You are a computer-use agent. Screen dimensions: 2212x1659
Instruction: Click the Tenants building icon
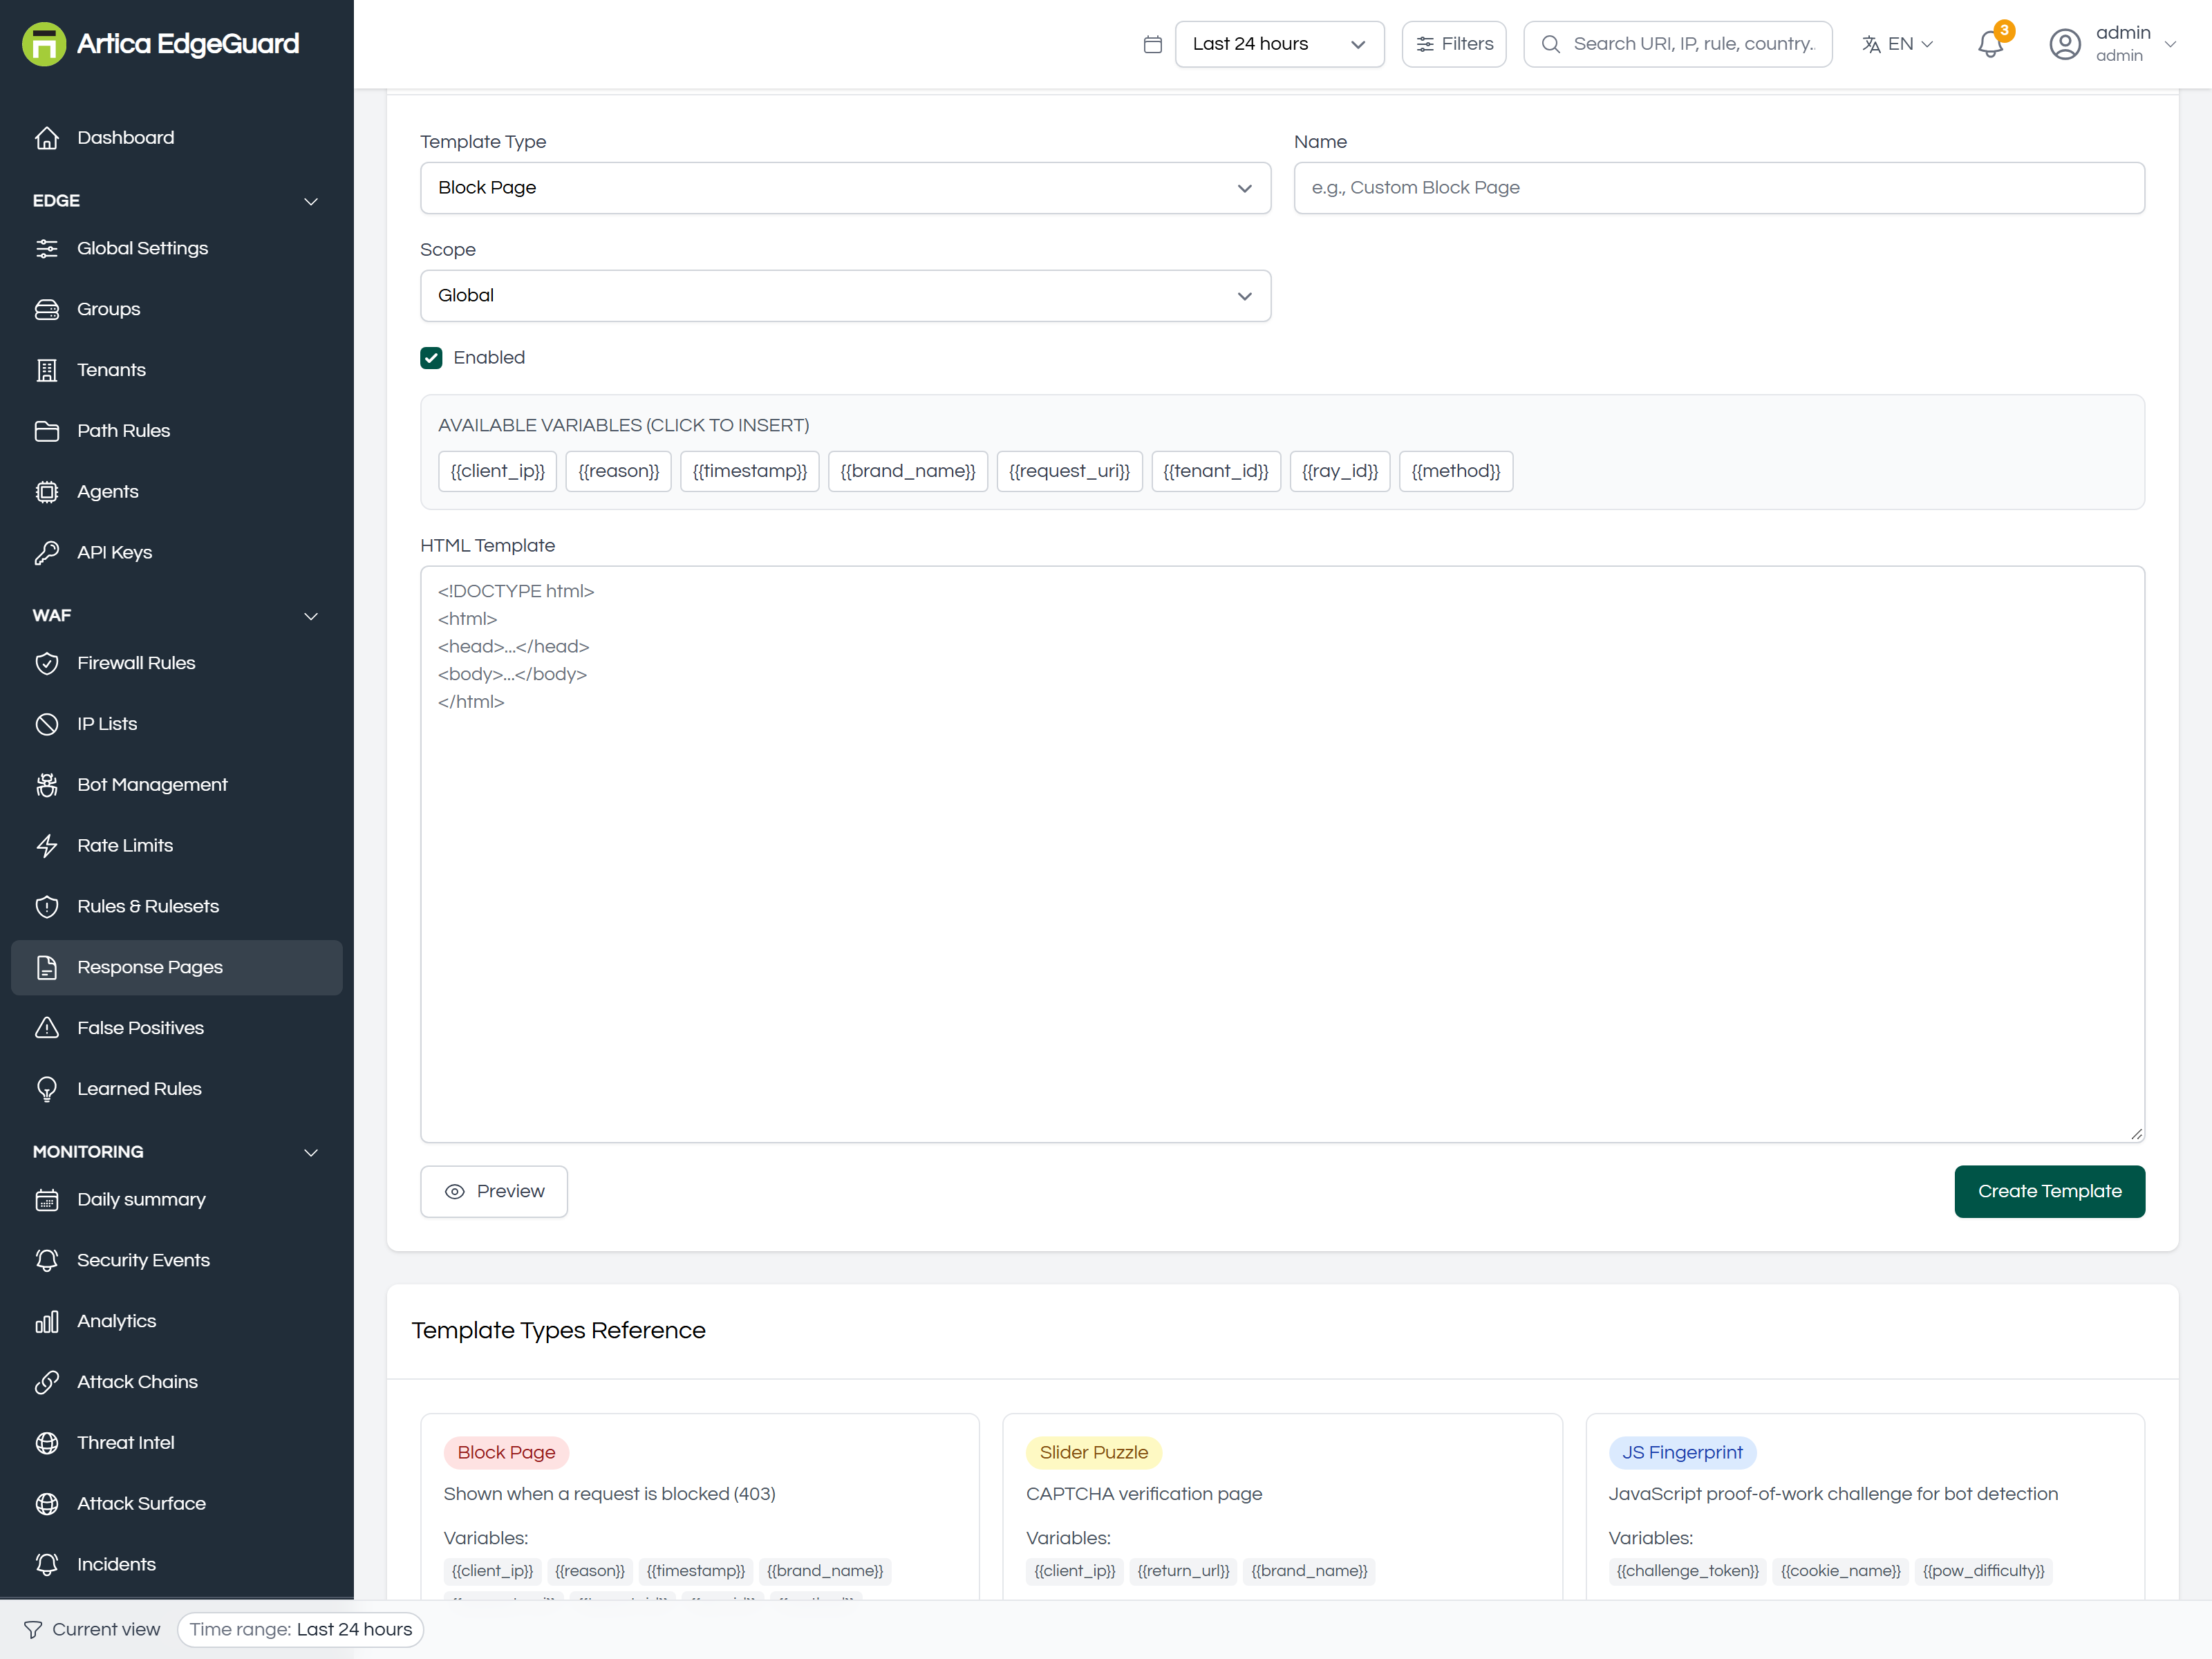(47, 371)
